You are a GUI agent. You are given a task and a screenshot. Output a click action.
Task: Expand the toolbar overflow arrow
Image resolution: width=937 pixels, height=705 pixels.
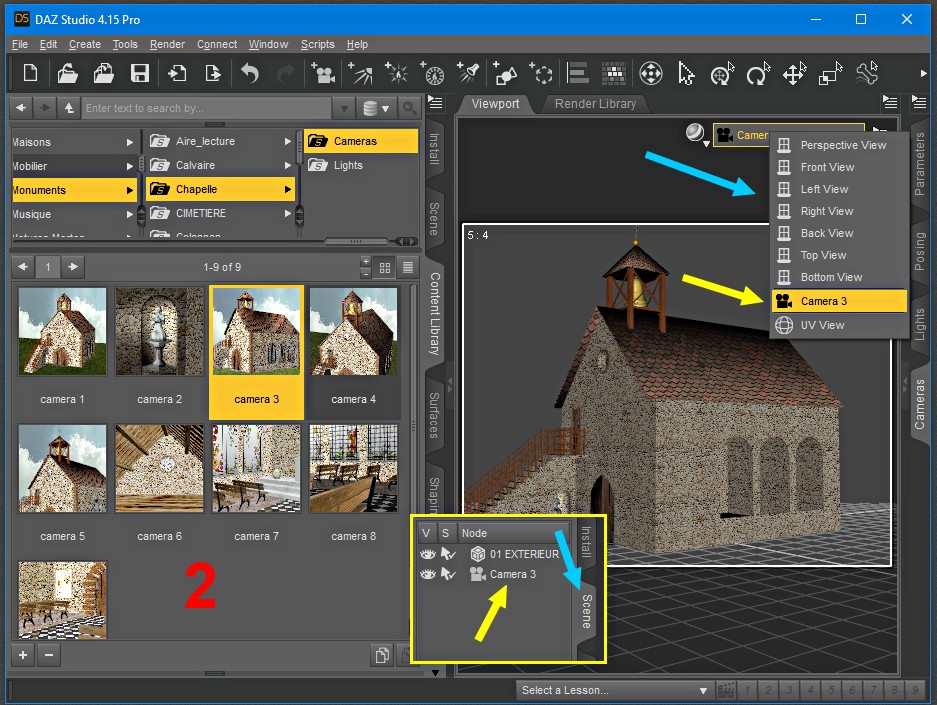pyautogui.click(x=923, y=74)
